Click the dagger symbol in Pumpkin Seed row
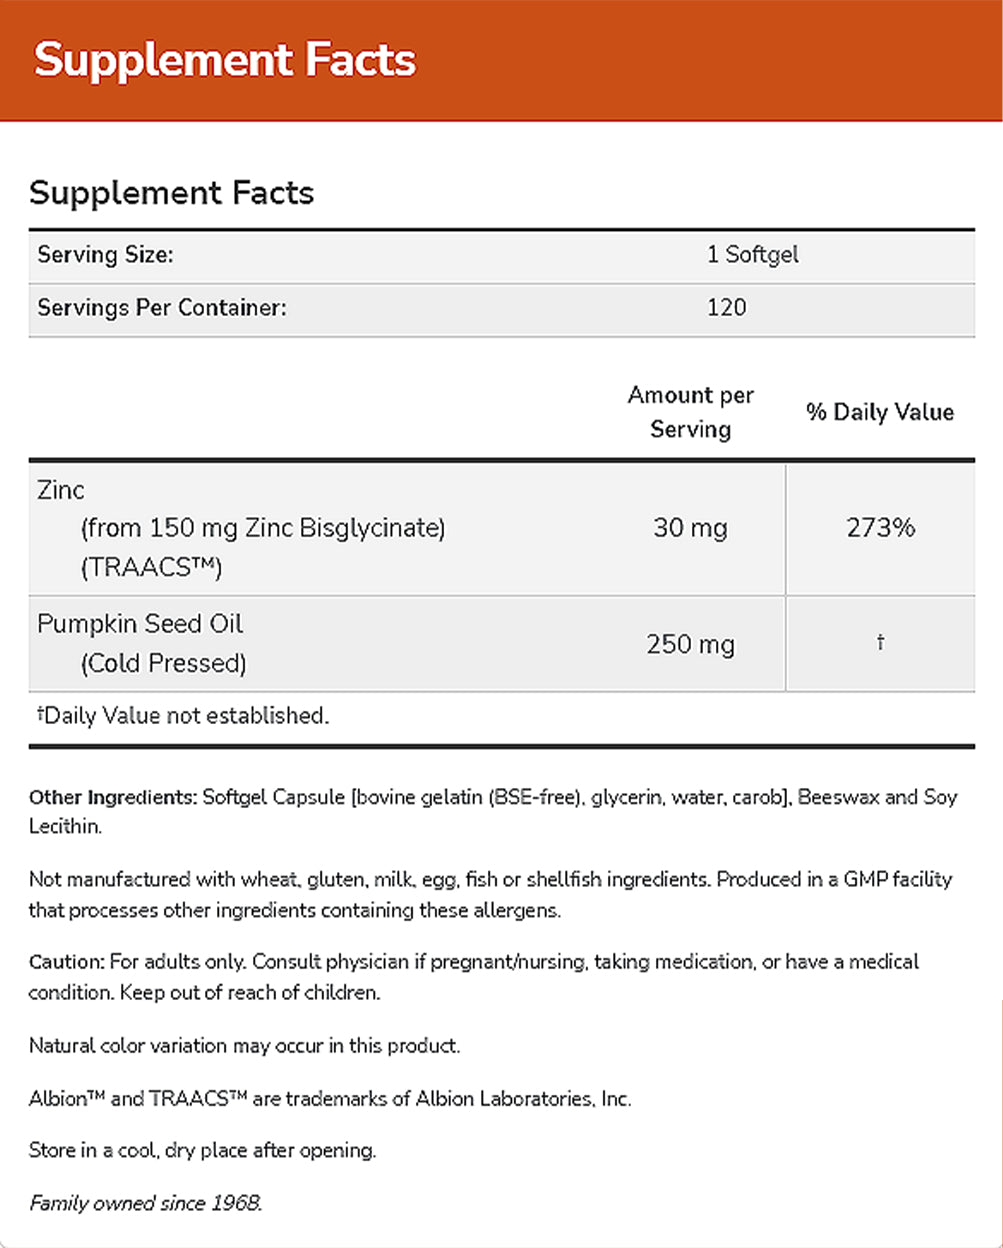 880,643
